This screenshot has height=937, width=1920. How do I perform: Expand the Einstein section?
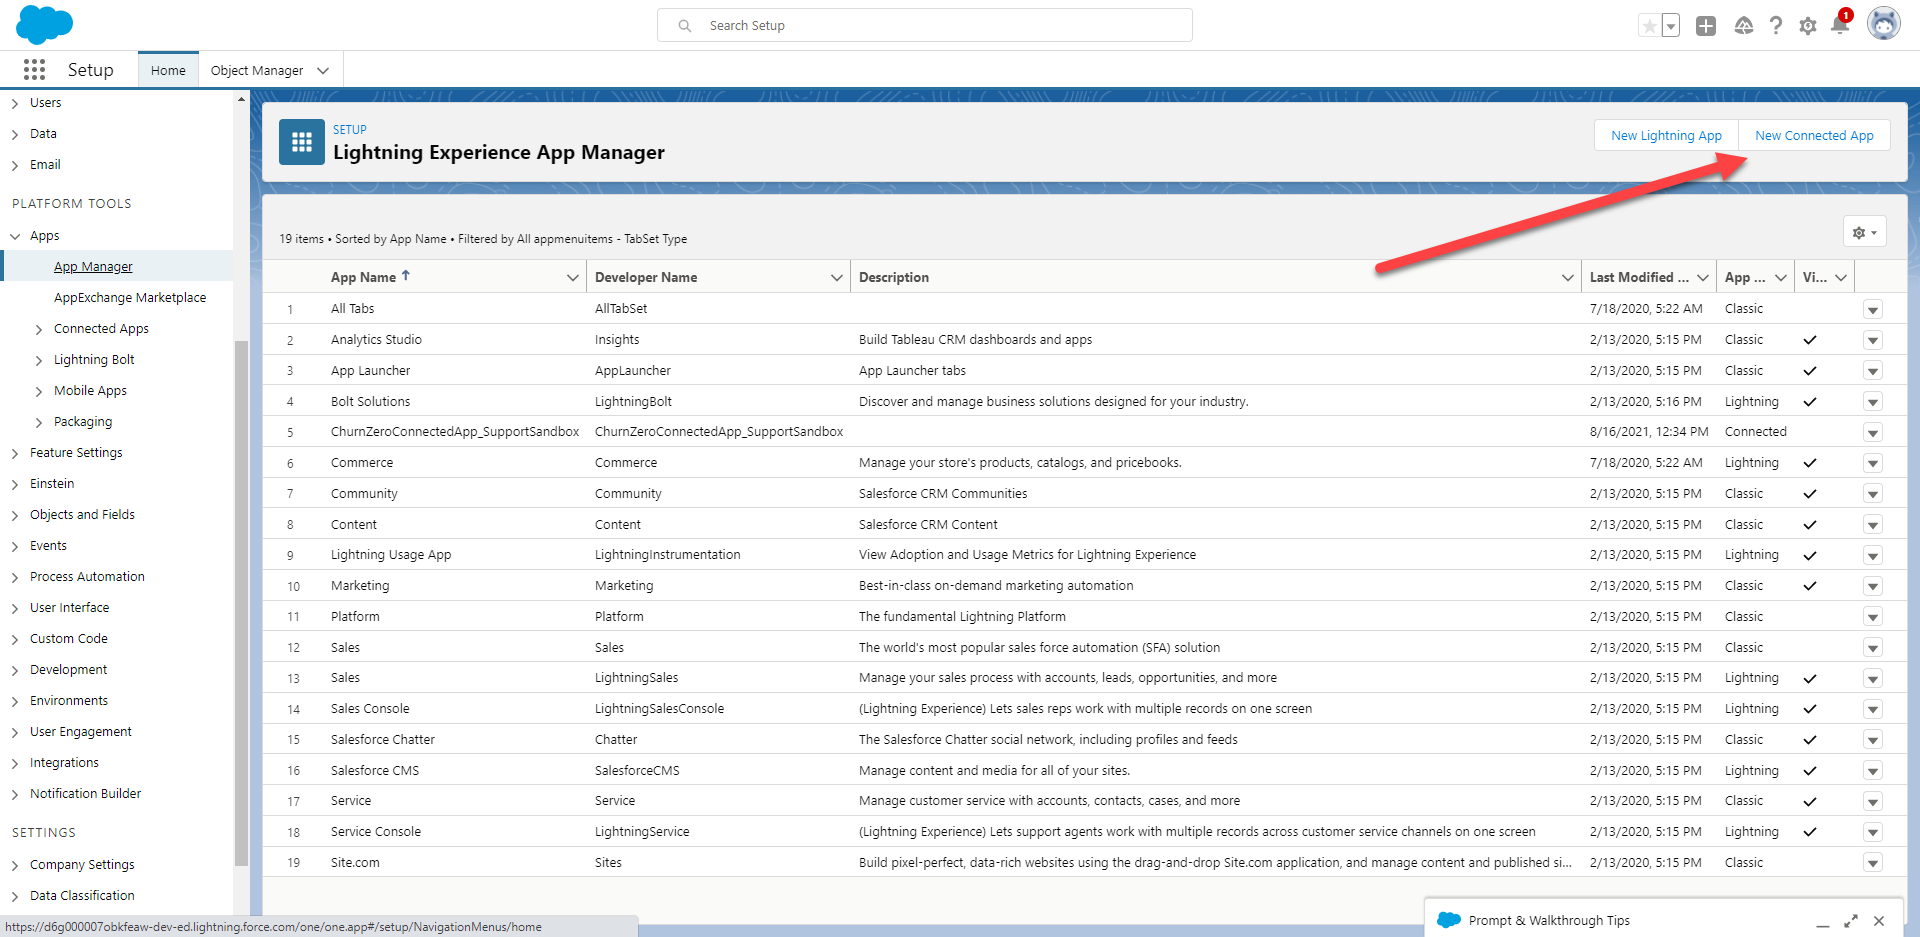click(15, 484)
